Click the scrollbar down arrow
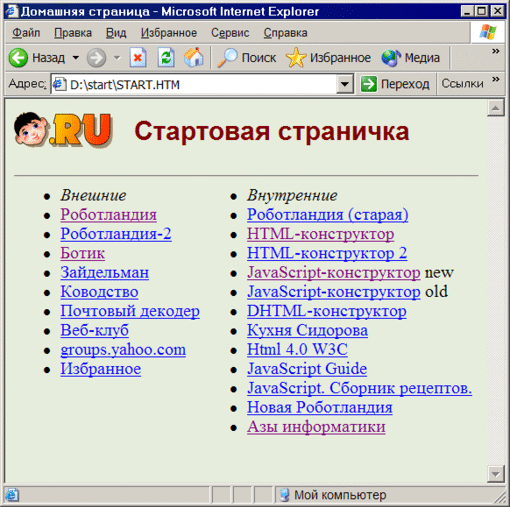Screen dimensions: 510x507 click(495, 474)
